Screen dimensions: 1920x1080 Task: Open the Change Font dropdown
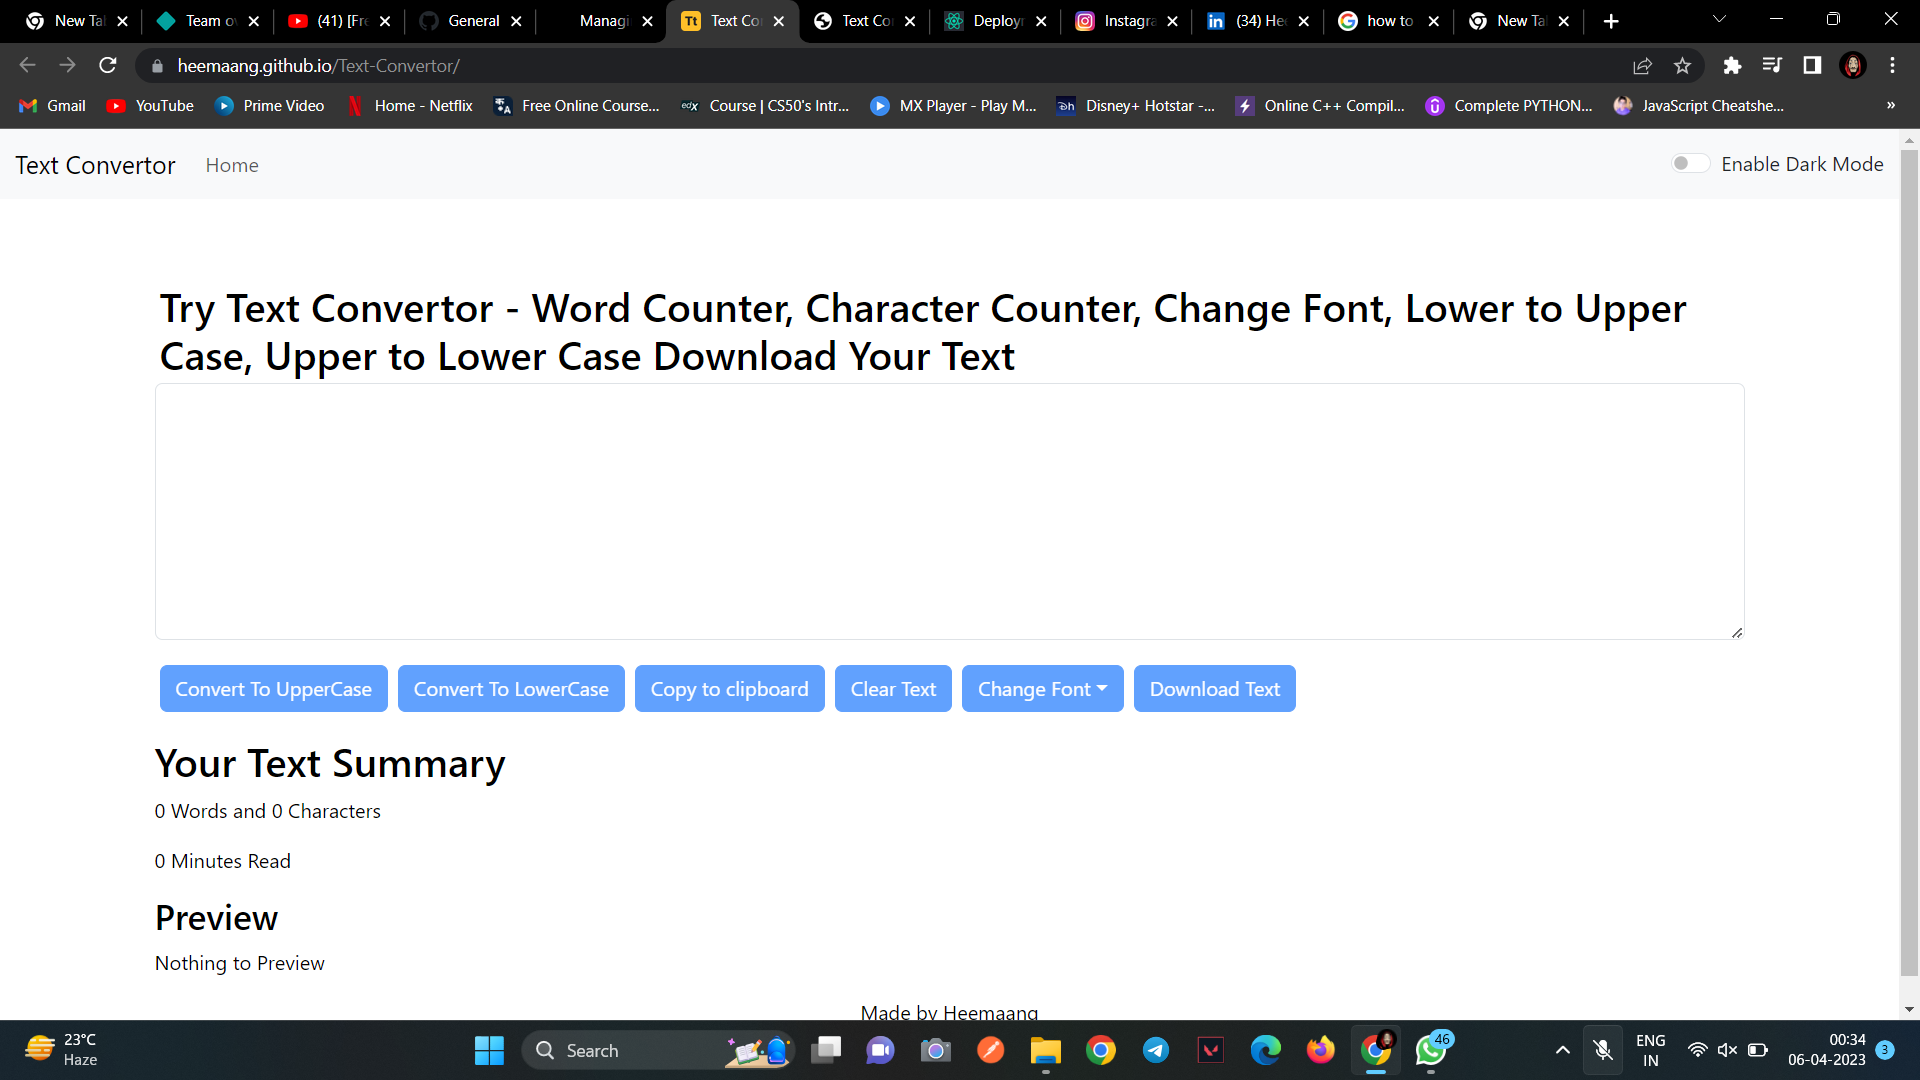tap(1042, 688)
